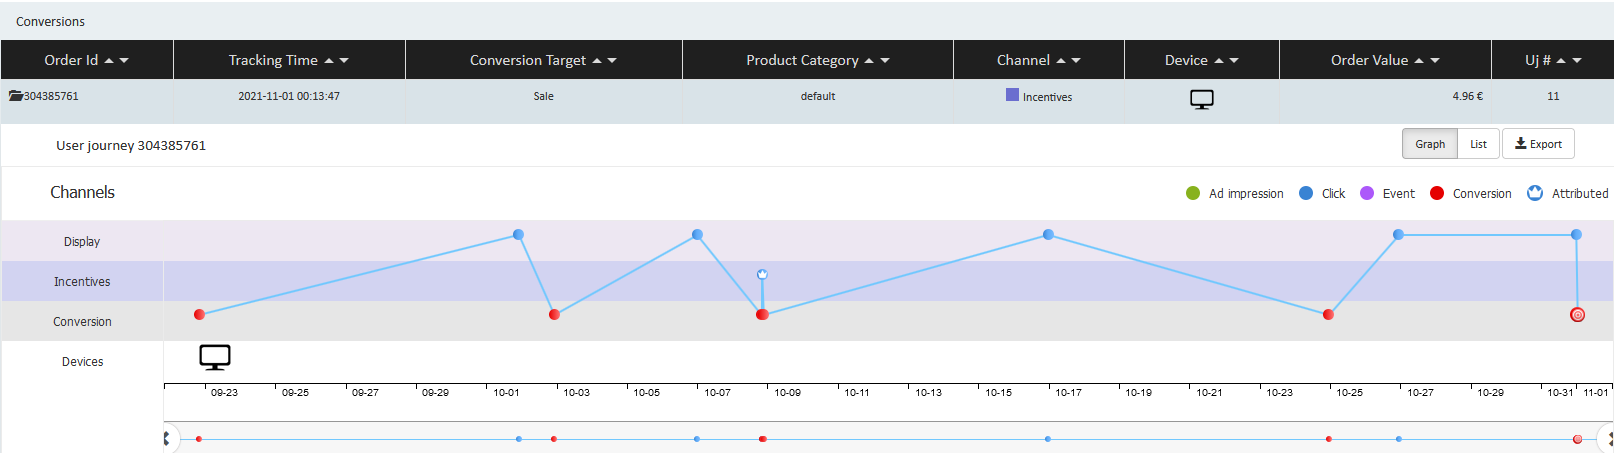The height and width of the screenshot is (453, 1614).
Task: Toggle the Event legend item
Action: (1387, 194)
